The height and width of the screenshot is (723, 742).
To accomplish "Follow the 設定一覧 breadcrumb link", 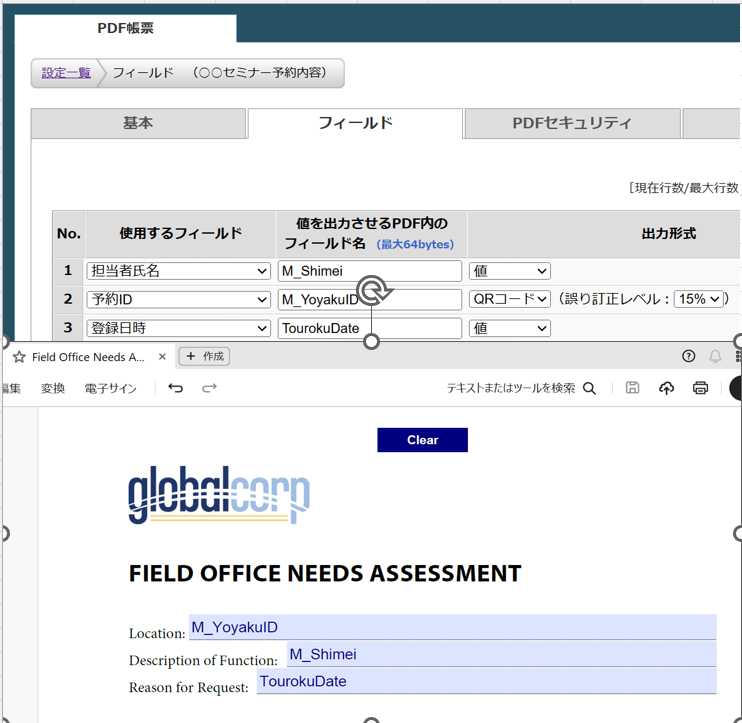I will pos(66,73).
